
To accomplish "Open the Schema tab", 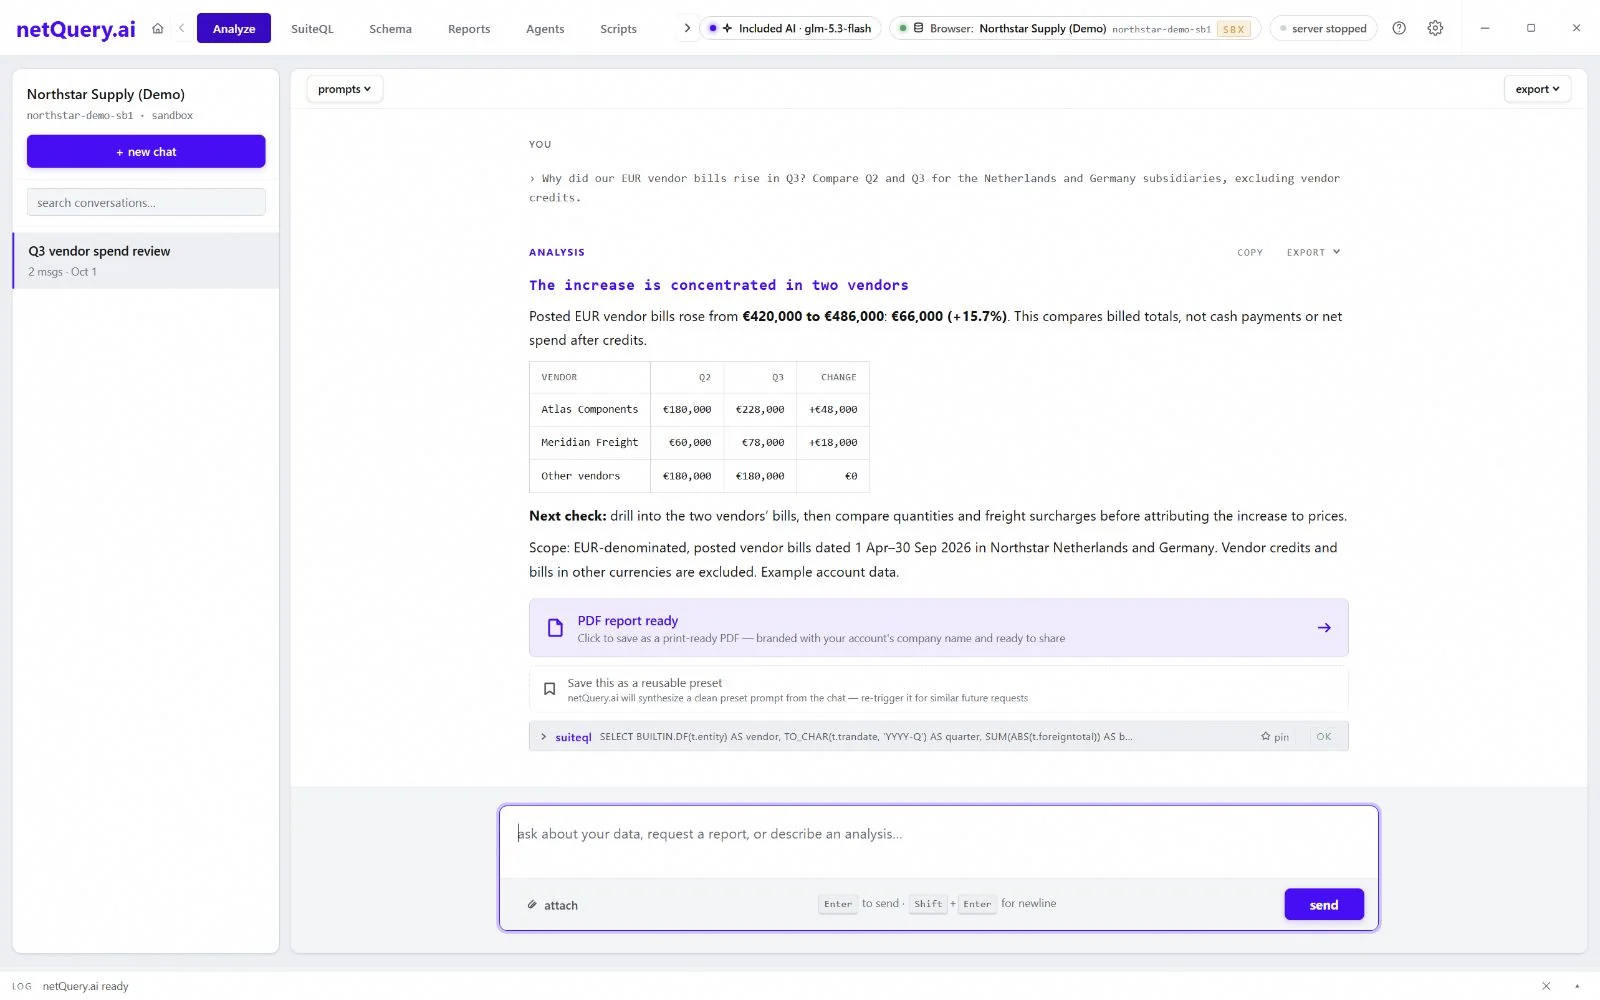I will (390, 29).
